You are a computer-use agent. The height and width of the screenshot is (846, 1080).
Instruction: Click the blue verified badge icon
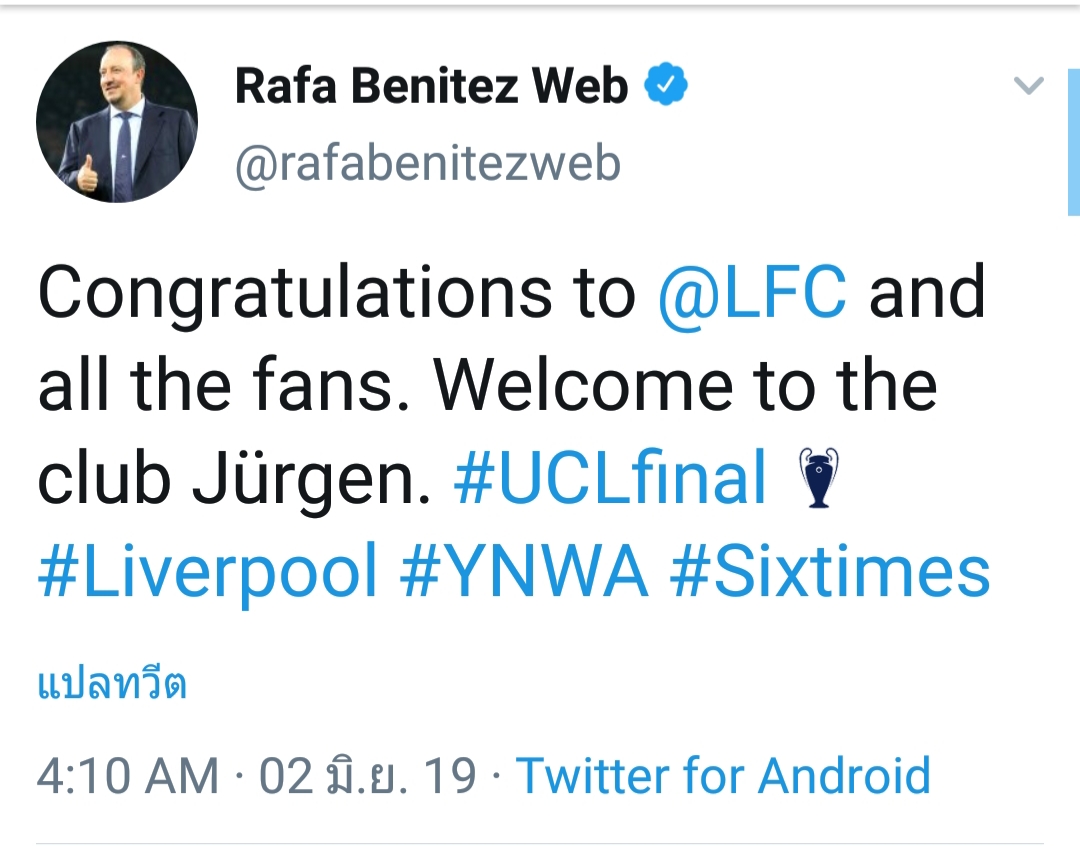click(x=665, y=88)
